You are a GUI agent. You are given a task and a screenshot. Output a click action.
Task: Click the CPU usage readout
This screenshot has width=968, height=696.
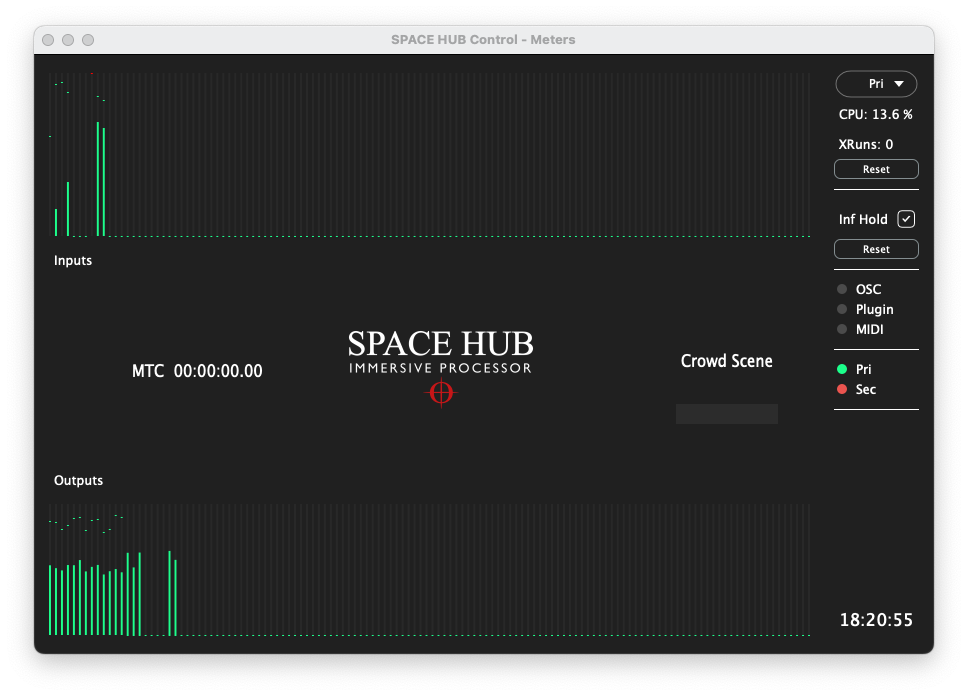tap(875, 114)
